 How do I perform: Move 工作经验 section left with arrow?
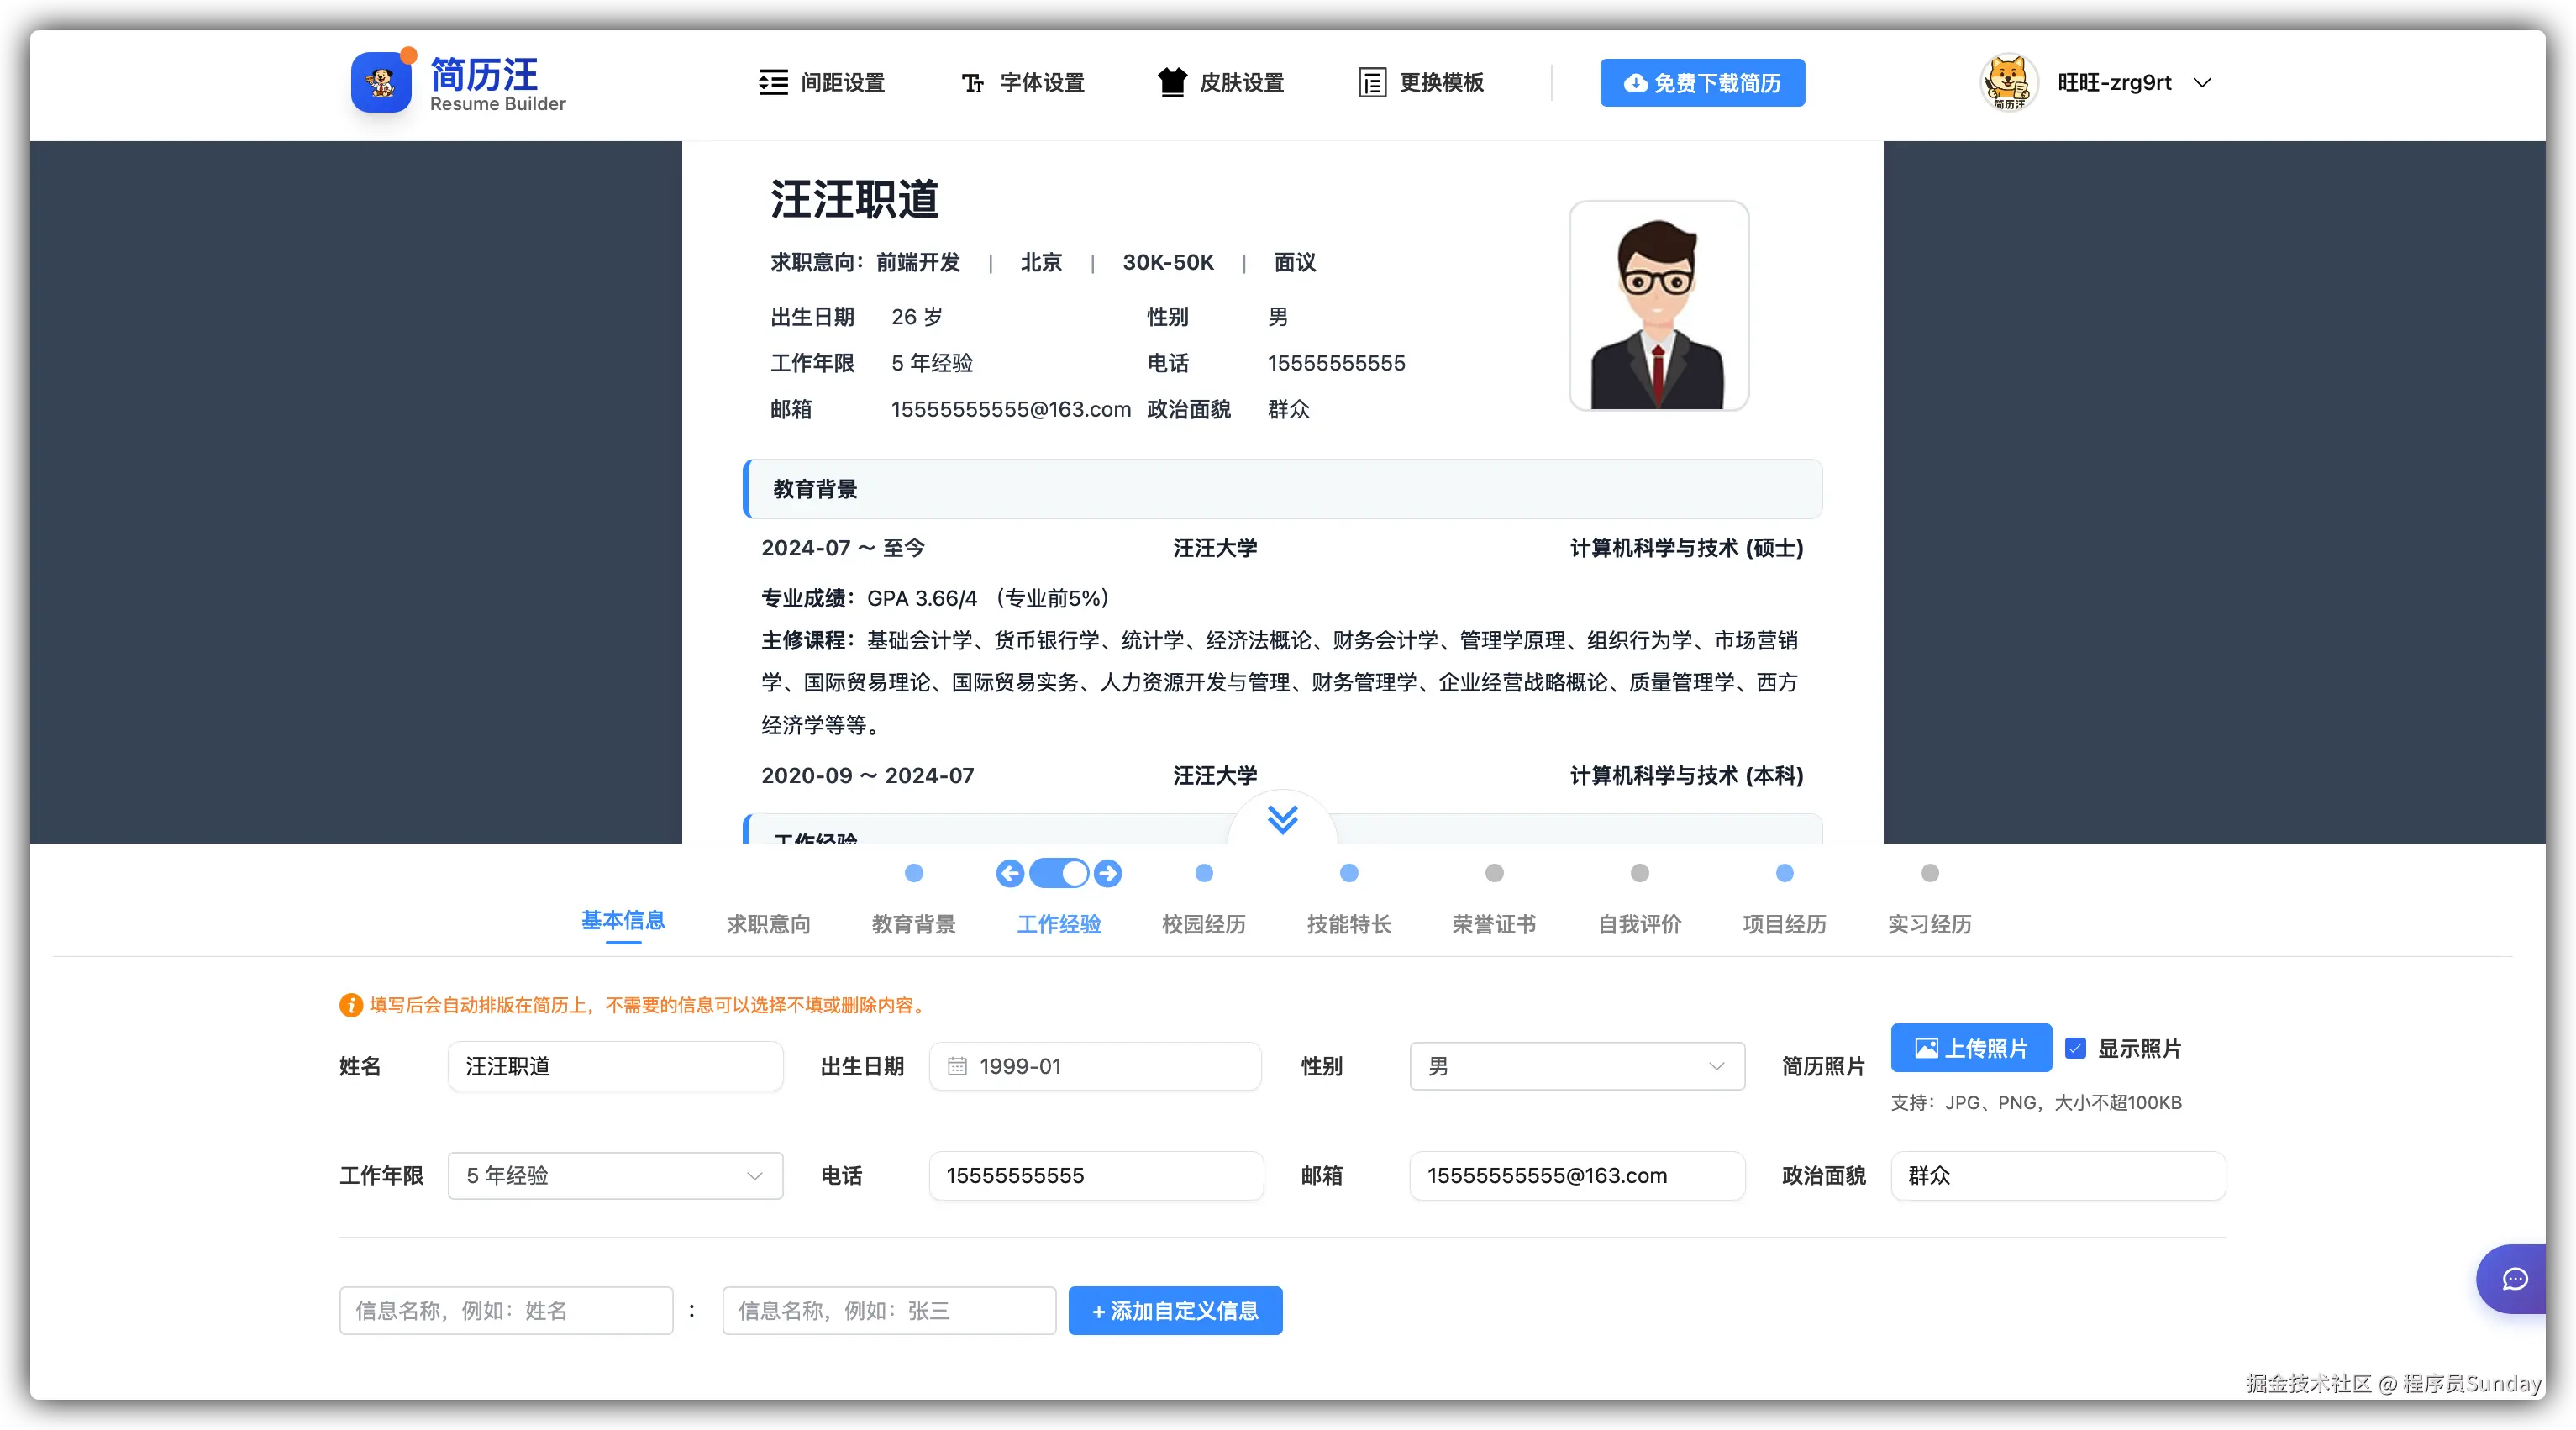tap(1010, 873)
